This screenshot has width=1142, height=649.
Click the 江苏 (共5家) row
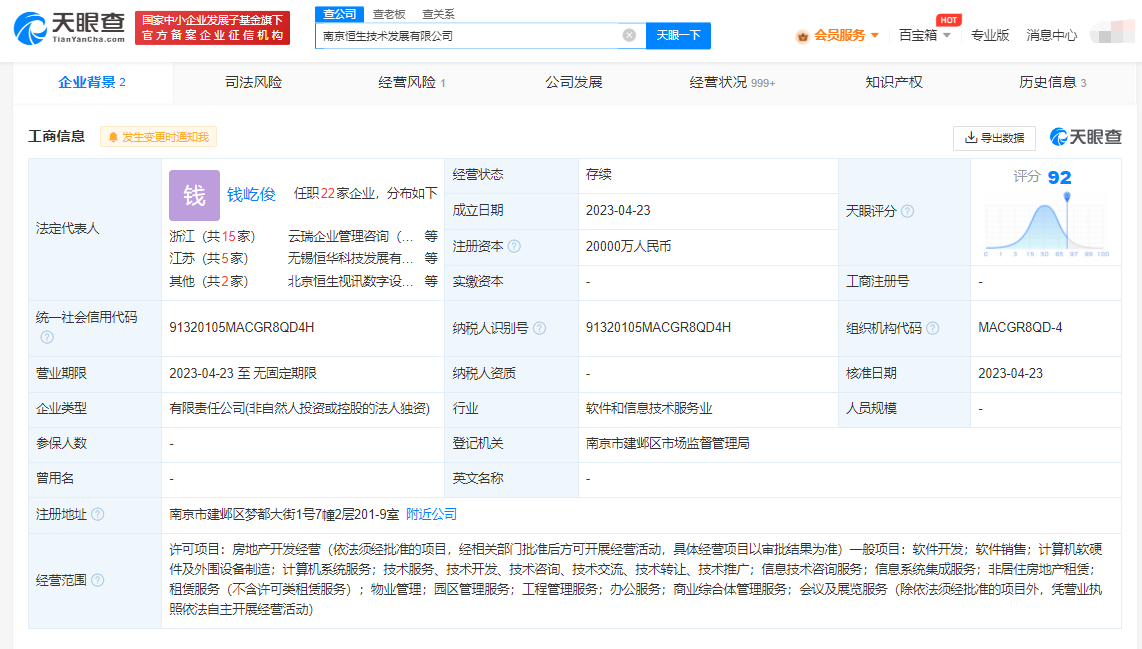(209, 259)
